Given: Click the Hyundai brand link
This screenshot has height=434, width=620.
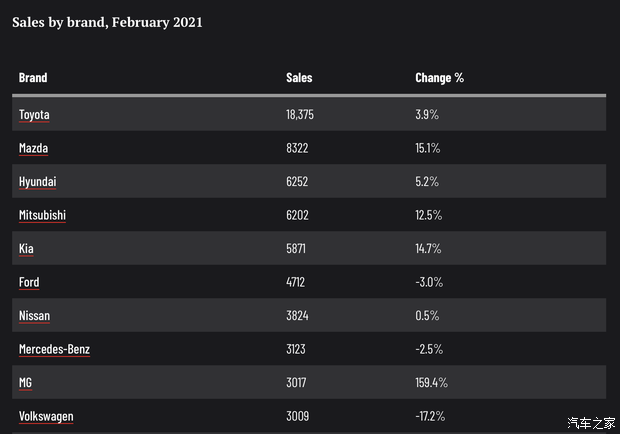Looking at the screenshot, I should coord(38,182).
